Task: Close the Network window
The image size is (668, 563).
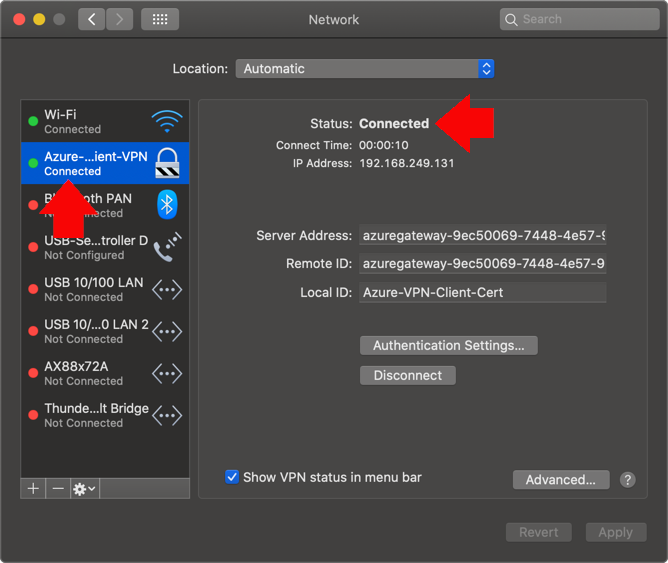Action: [19, 19]
